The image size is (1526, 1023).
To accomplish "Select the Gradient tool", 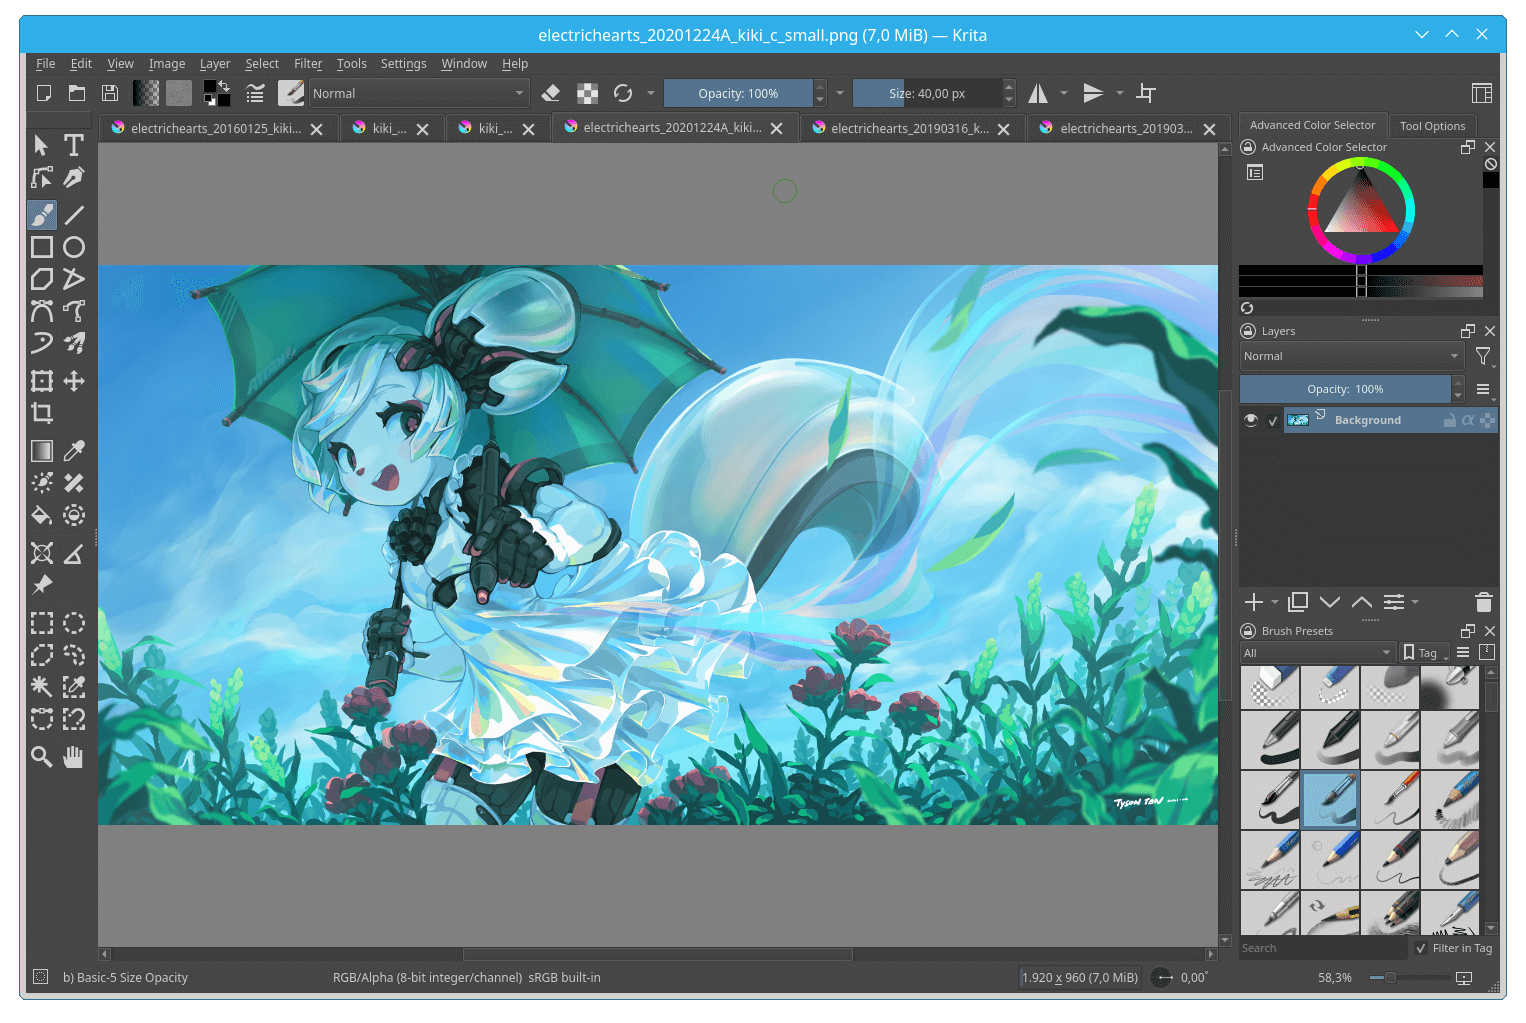I will tap(42, 450).
